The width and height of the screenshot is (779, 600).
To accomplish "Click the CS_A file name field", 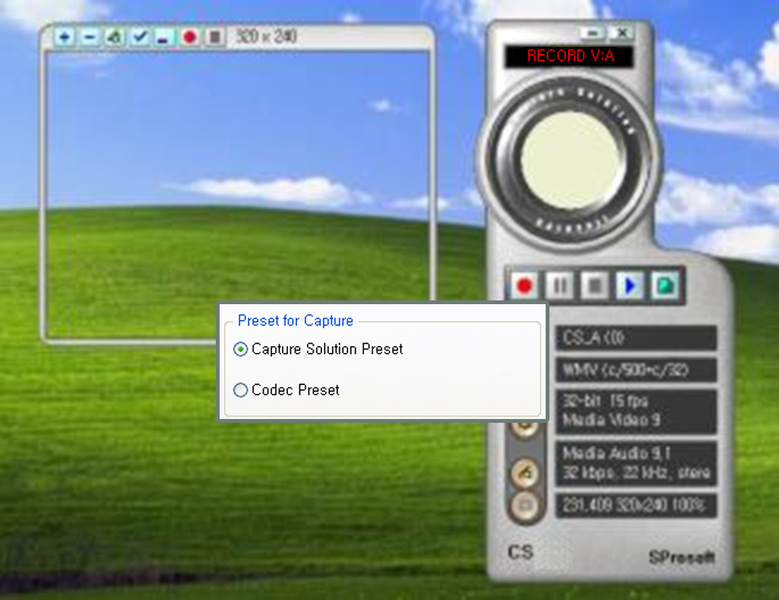I will [x=636, y=338].
